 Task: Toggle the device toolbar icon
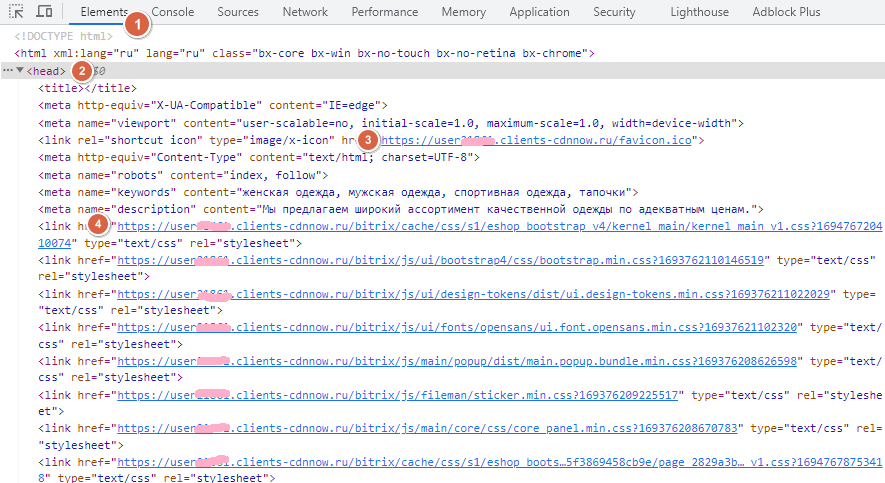tap(44, 12)
